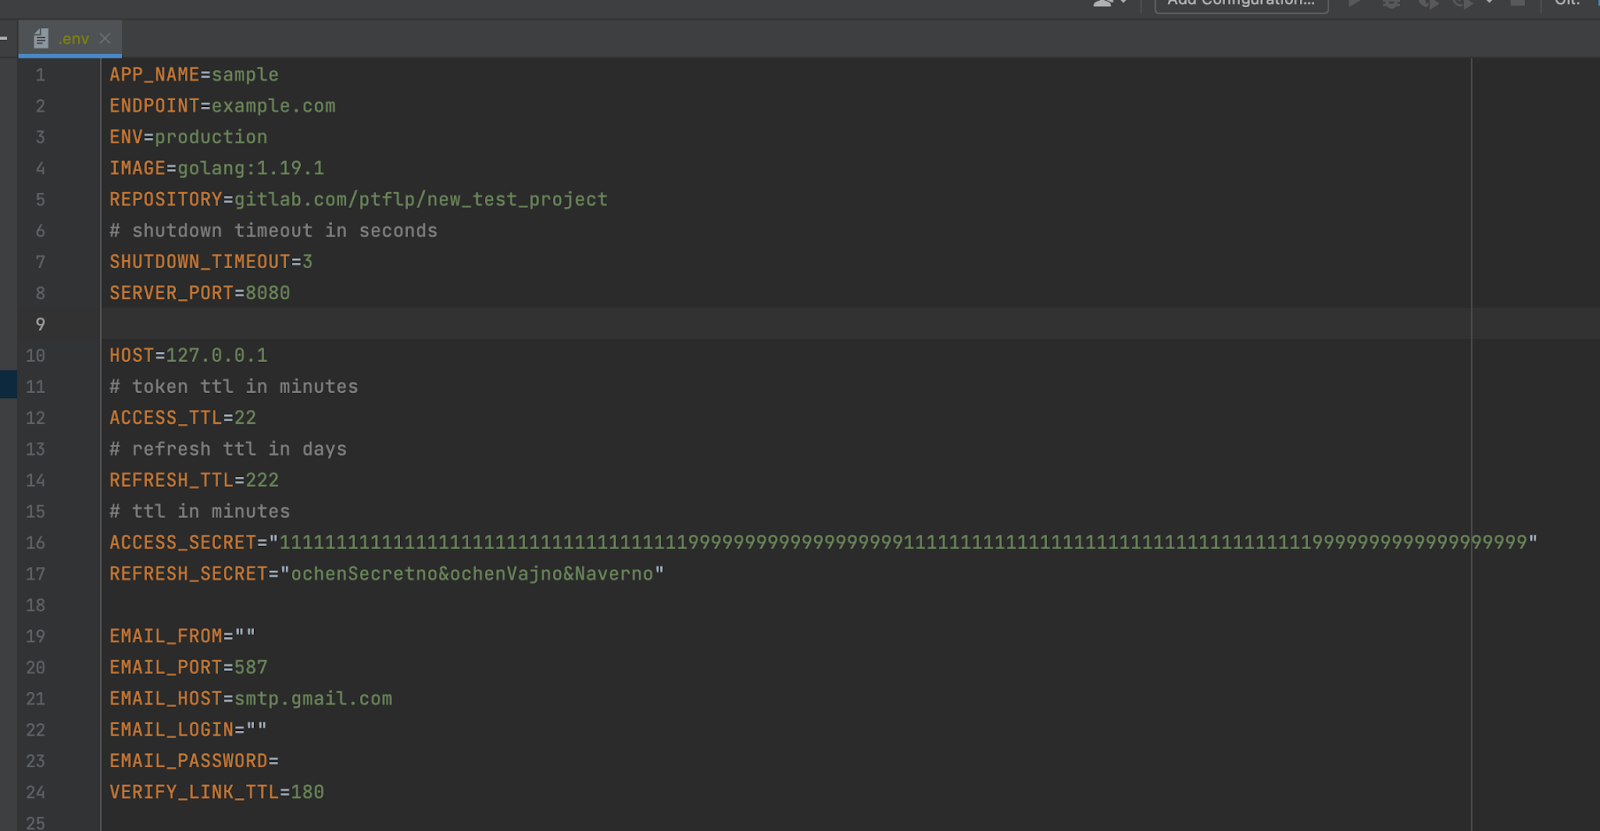Image resolution: width=1600 pixels, height=831 pixels.
Task: Click the Code With Me user icon
Action: (x=1103, y=3)
